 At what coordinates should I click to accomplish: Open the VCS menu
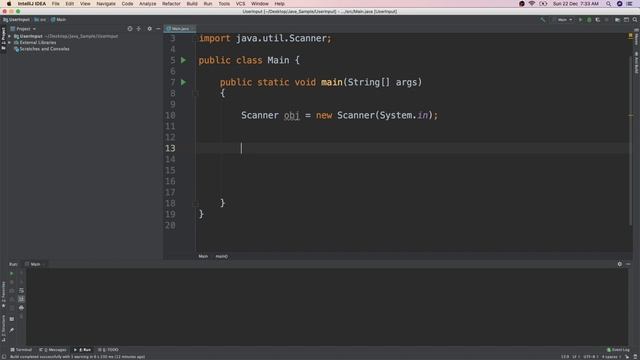click(240, 4)
